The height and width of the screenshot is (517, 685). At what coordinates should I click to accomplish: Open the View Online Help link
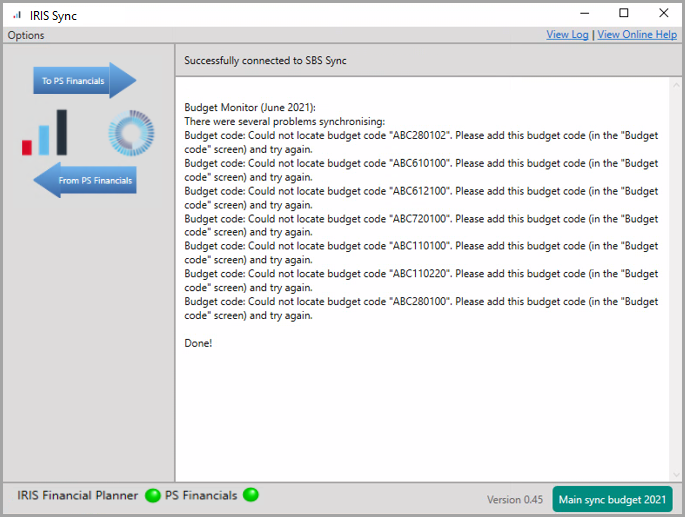[637, 35]
